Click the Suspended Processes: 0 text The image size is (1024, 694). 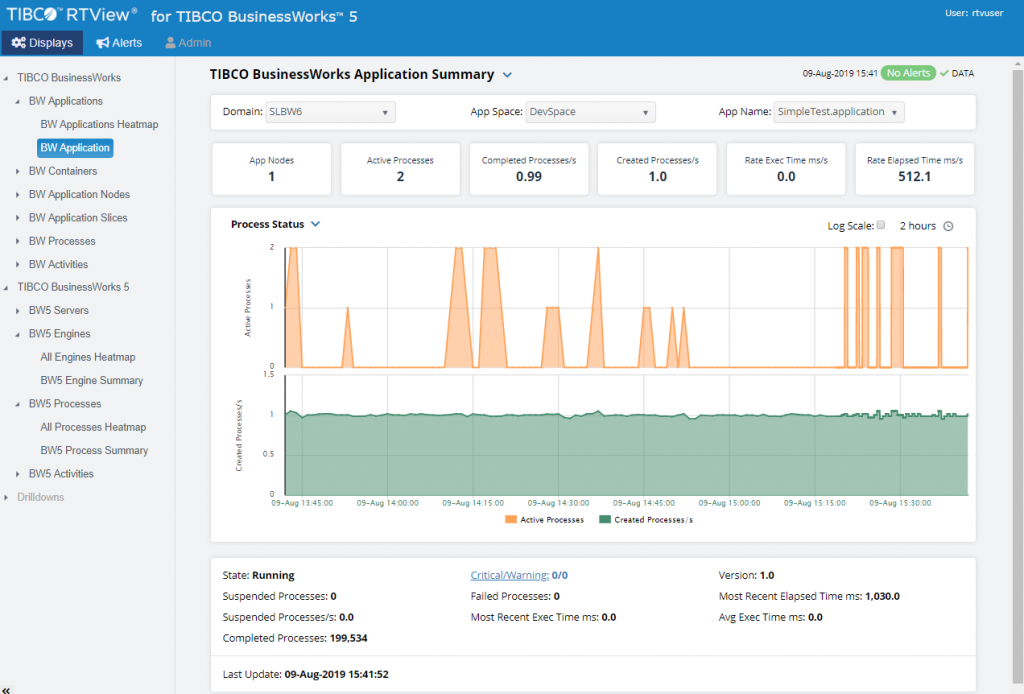(280, 596)
